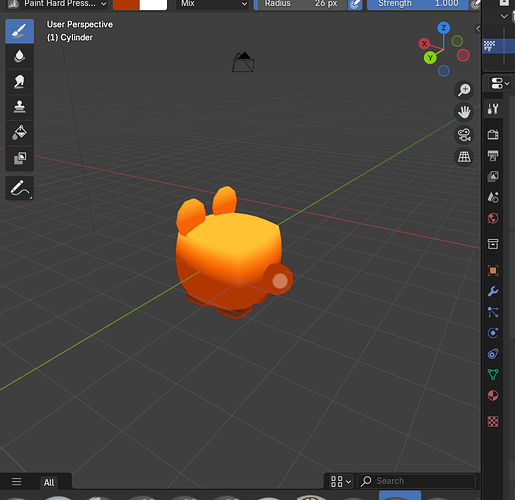Click the asset Search field
Image resolution: width=515 pixels, height=500 pixels.
417,481
